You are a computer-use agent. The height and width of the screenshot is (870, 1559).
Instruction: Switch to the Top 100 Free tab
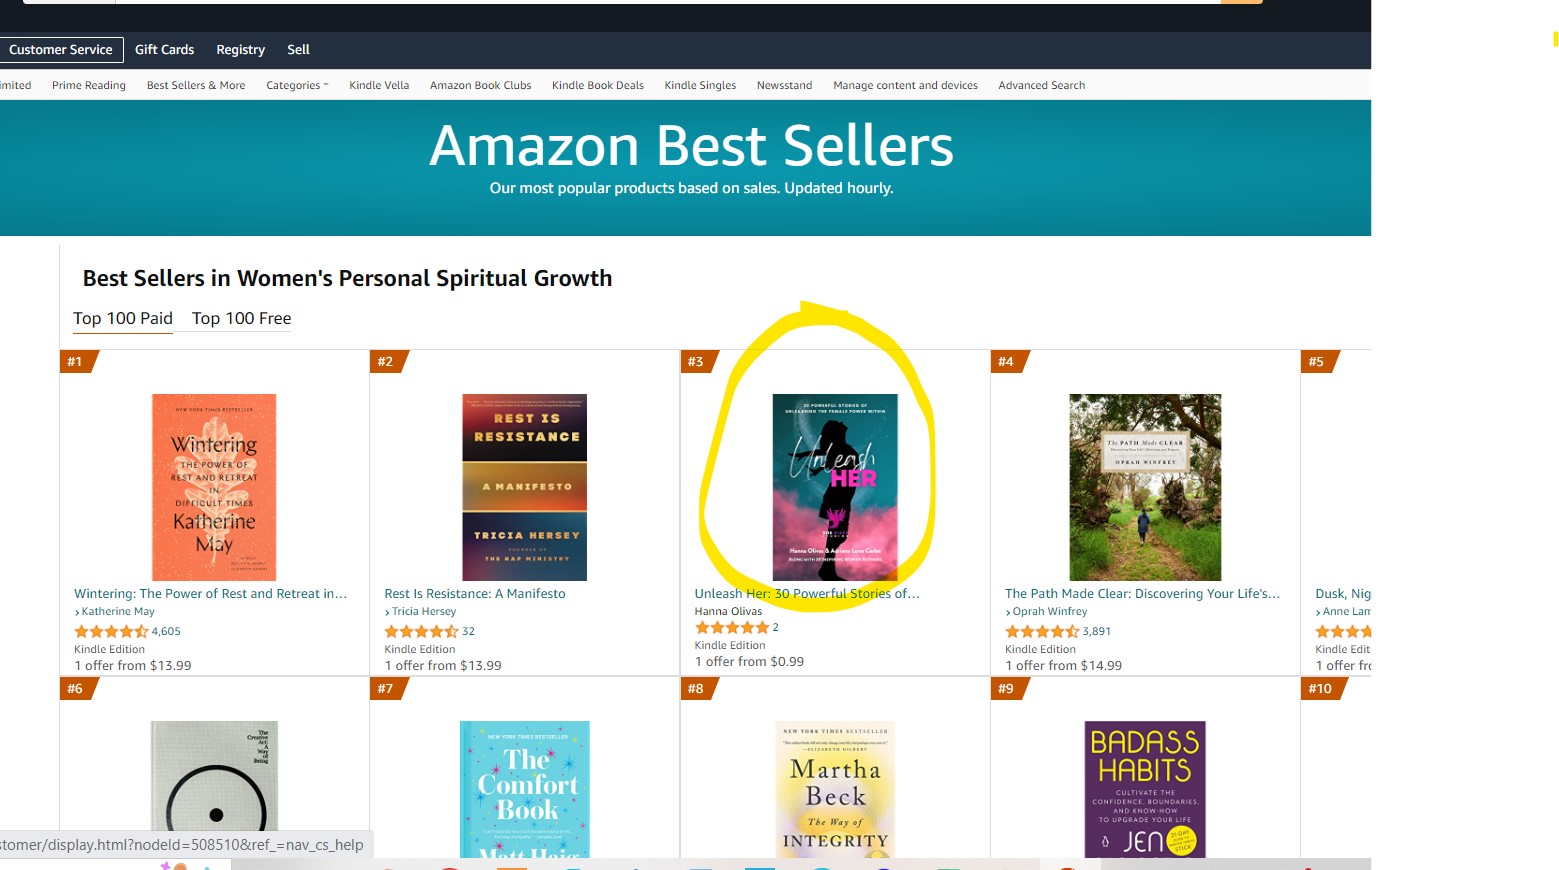pos(242,319)
